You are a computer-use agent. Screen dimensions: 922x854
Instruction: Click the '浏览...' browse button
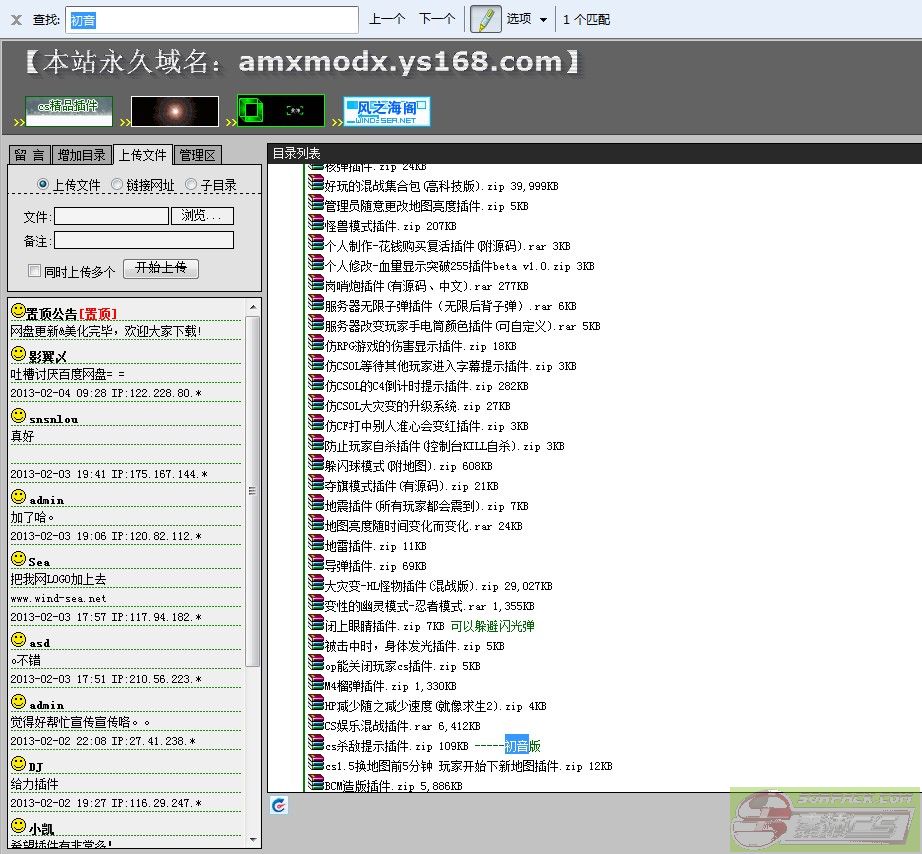pos(203,216)
